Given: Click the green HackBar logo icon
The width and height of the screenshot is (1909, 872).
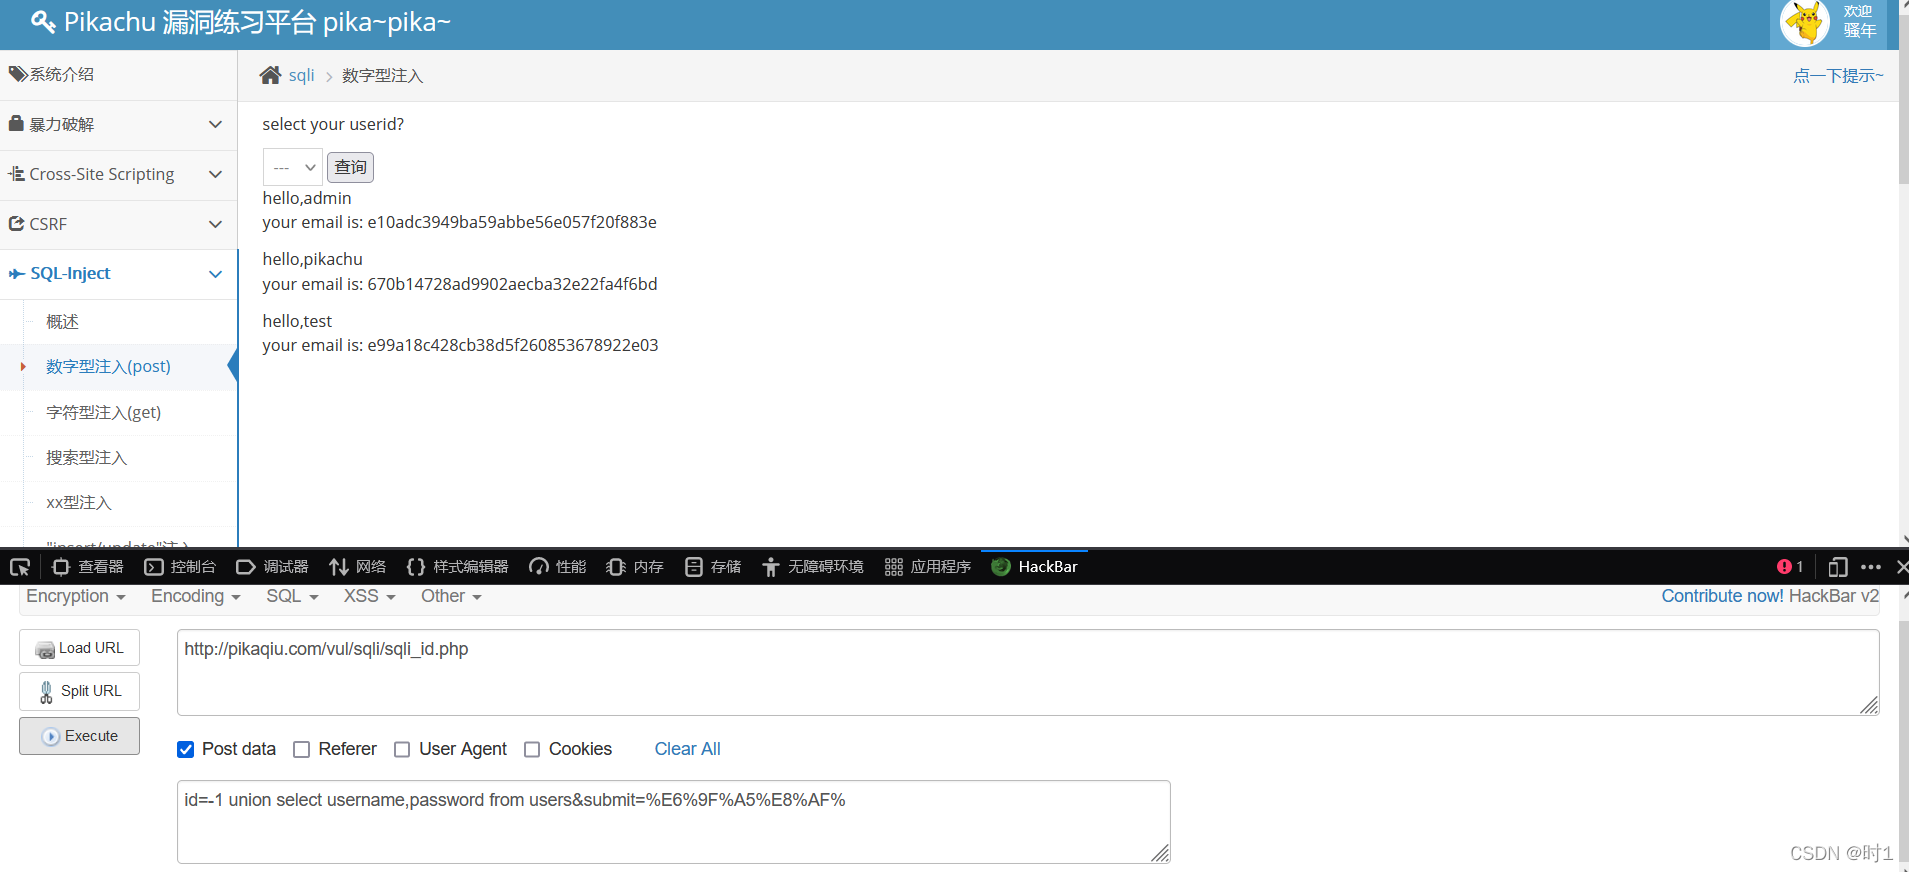Looking at the screenshot, I should 1001,567.
